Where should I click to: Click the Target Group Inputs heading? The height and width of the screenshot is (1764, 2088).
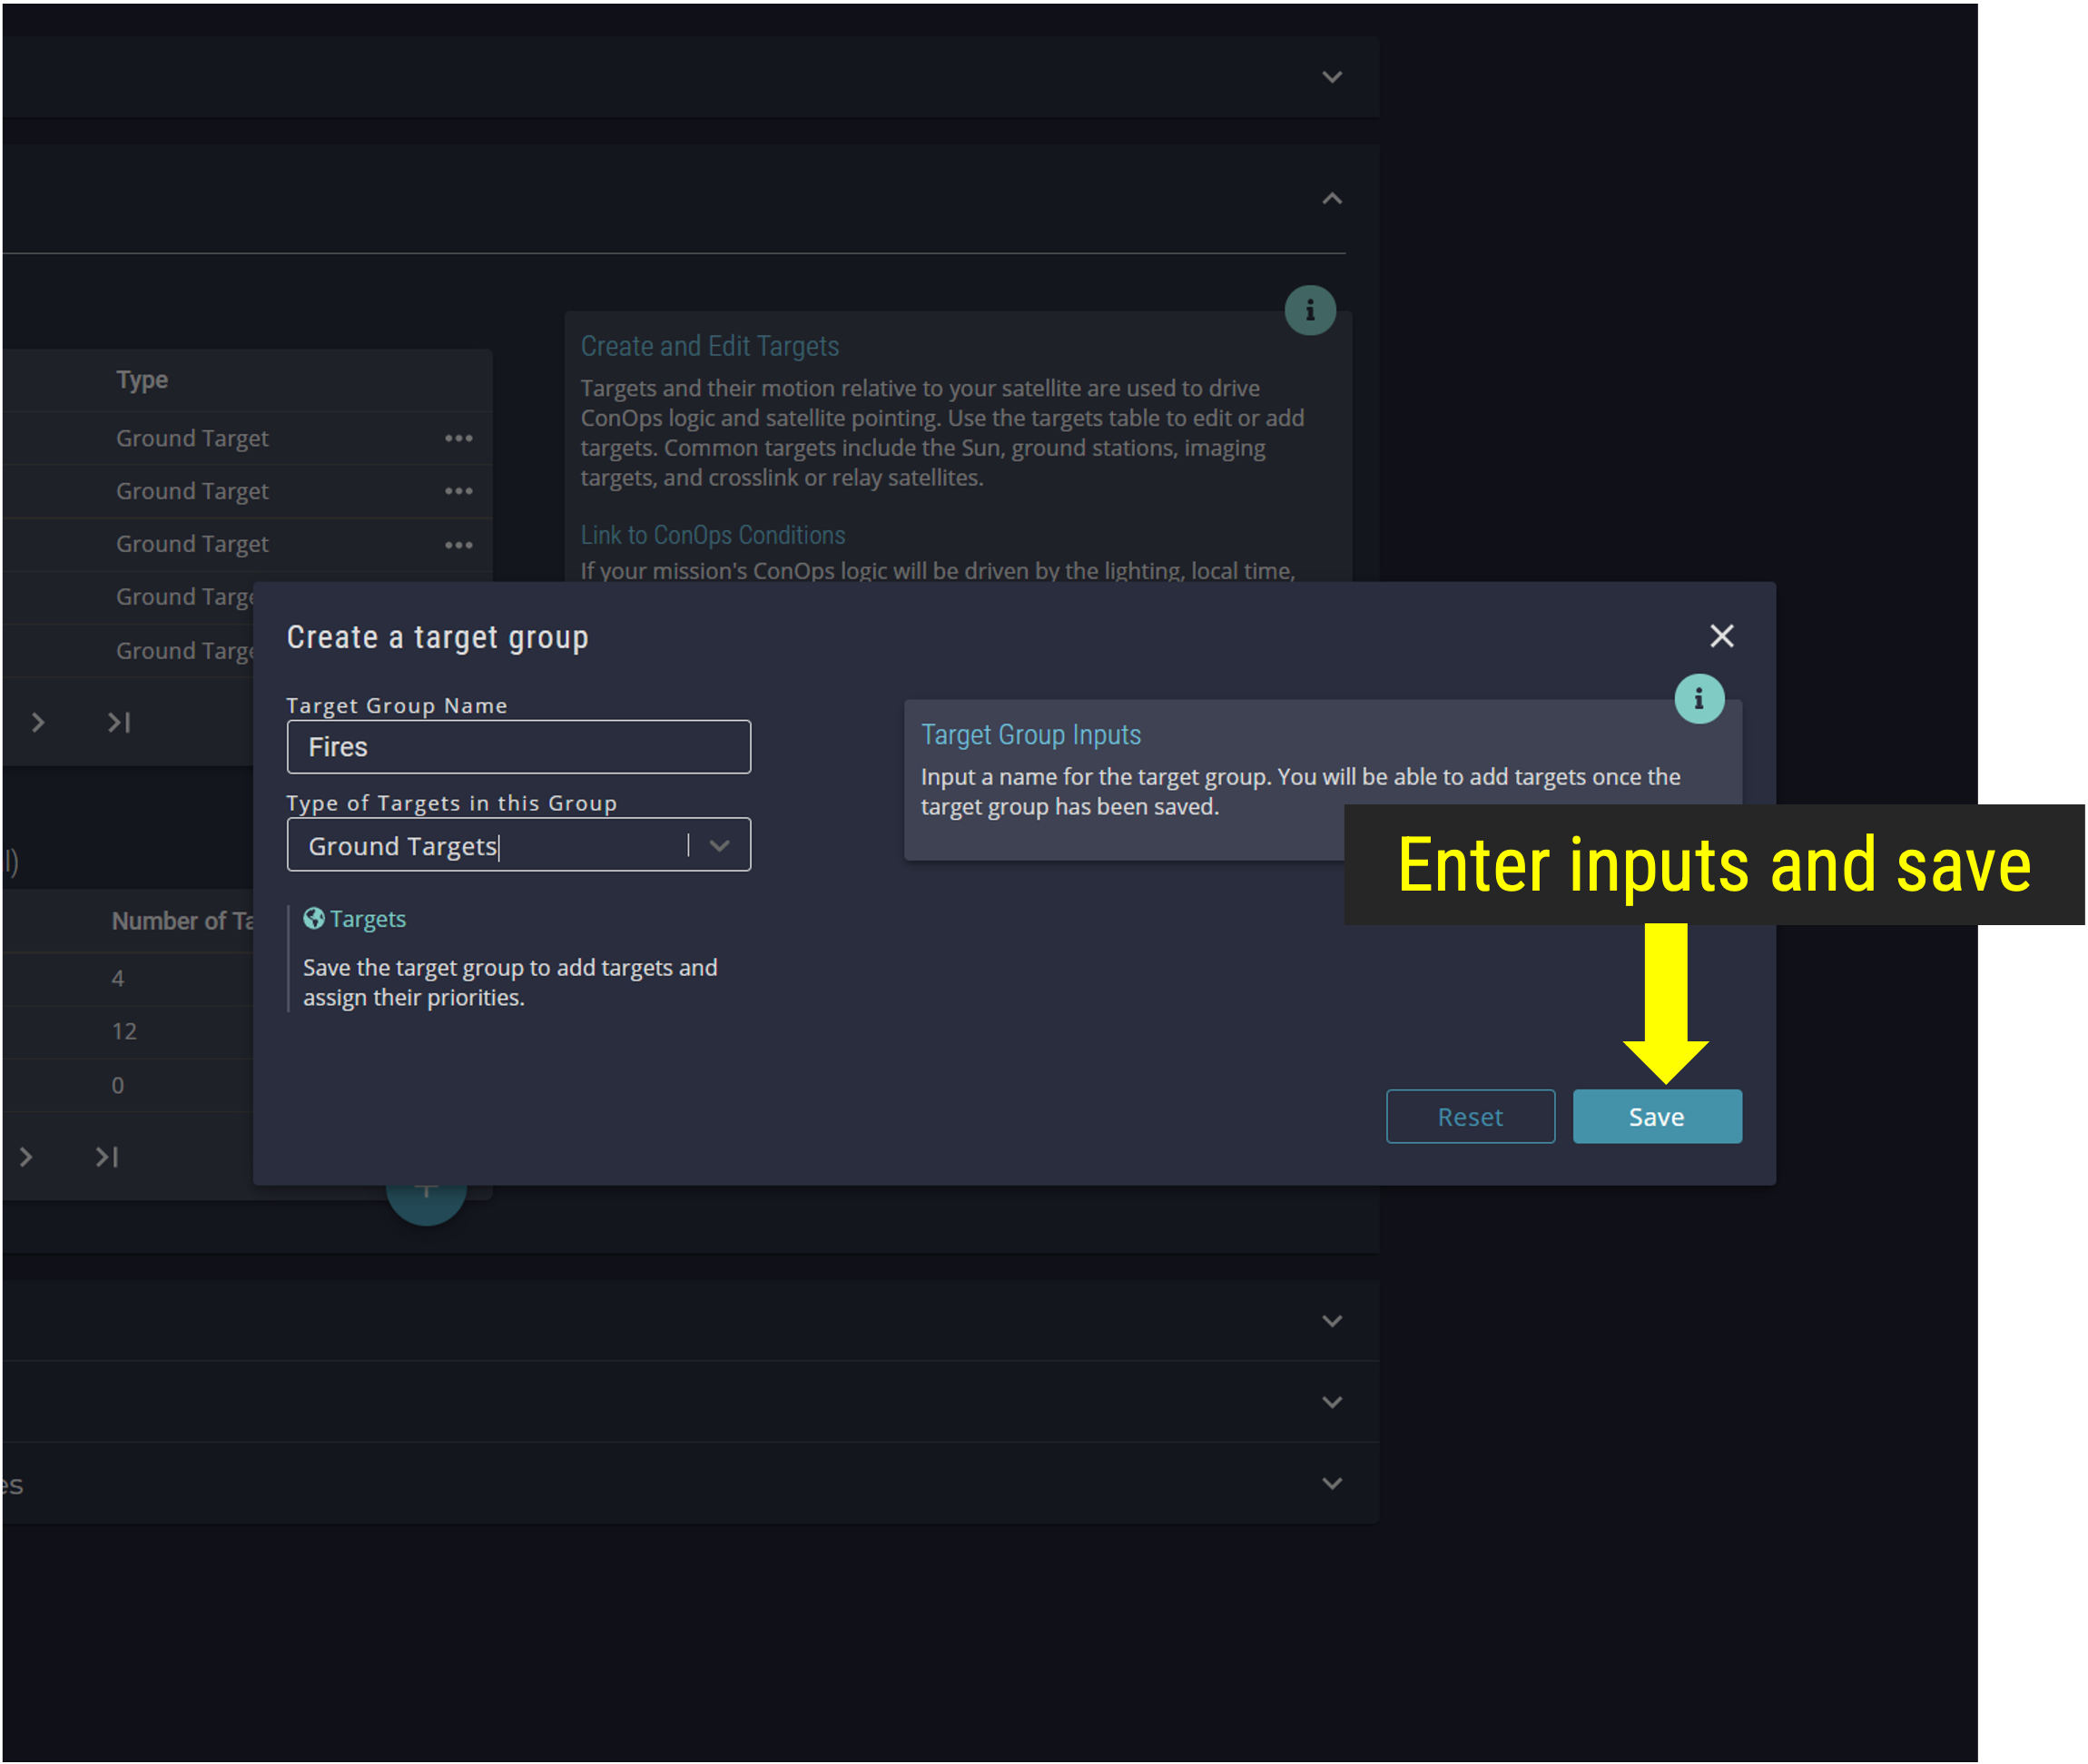pos(1031,735)
